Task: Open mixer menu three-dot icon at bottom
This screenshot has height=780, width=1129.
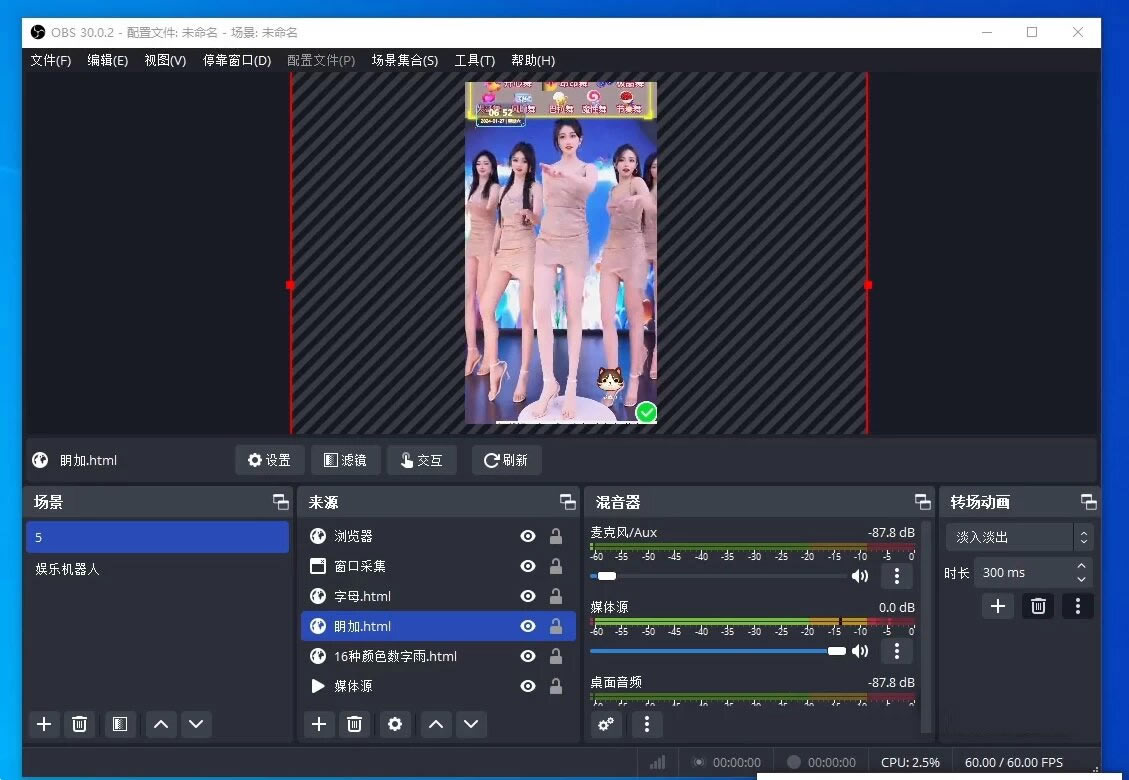Action: [647, 724]
